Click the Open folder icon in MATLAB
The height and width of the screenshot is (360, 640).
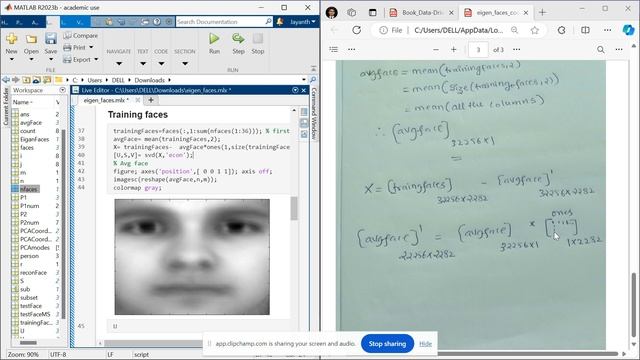coord(31,39)
